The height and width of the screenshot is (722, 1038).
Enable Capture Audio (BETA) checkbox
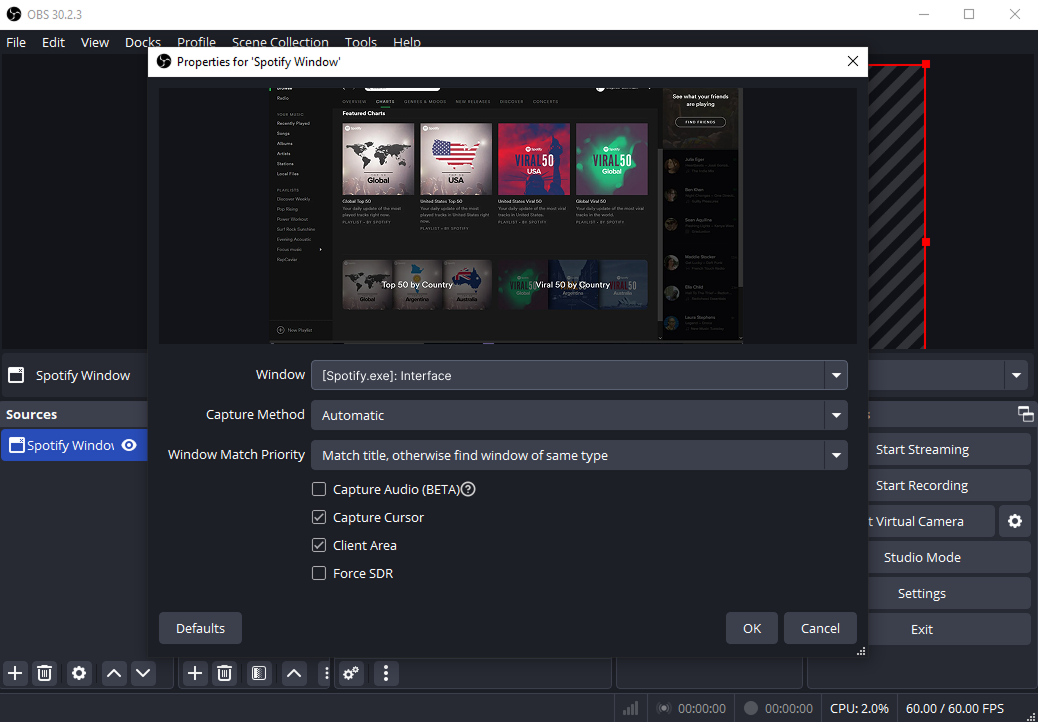point(319,489)
